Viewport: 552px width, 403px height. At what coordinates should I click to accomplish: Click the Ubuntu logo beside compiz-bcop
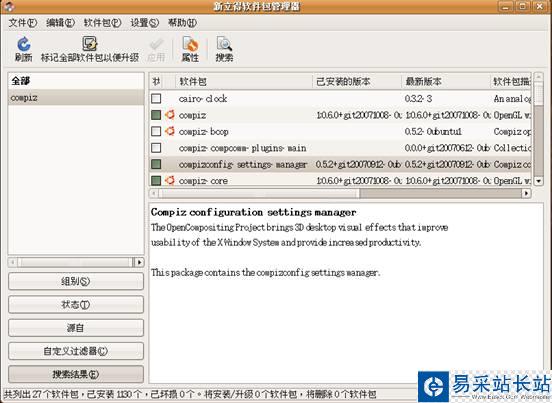click(x=170, y=131)
